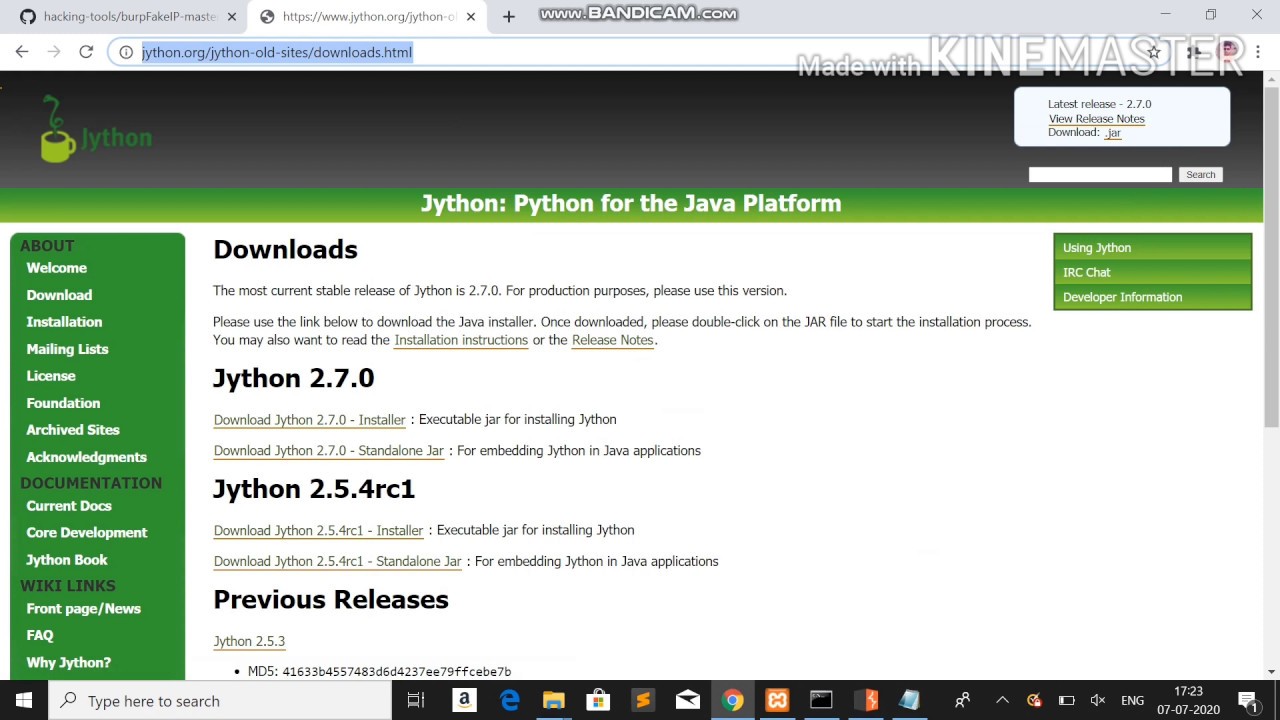The width and height of the screenshot is (1280, 720).
Task: Close the jython.org tab
Action: [x=471, y=16]
